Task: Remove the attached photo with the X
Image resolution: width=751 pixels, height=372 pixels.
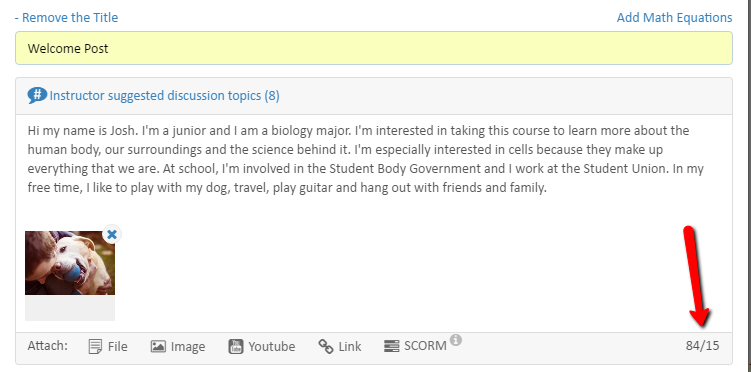Action: [112, 235]
